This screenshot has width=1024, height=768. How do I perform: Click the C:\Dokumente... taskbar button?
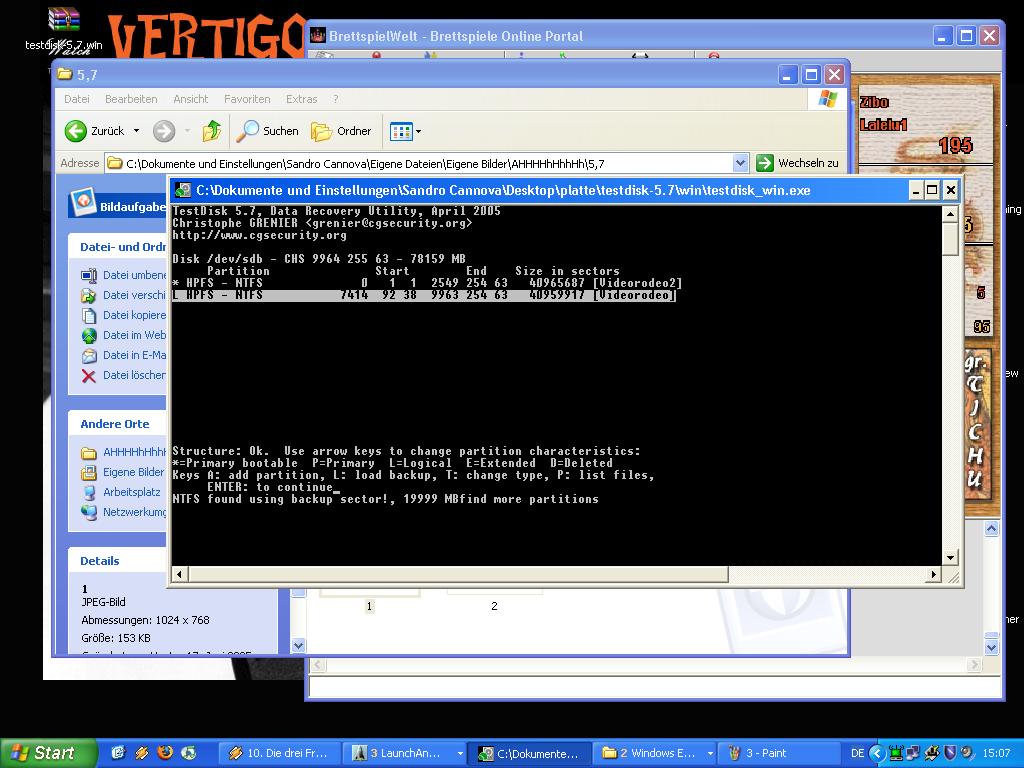(x=530, y=753)
